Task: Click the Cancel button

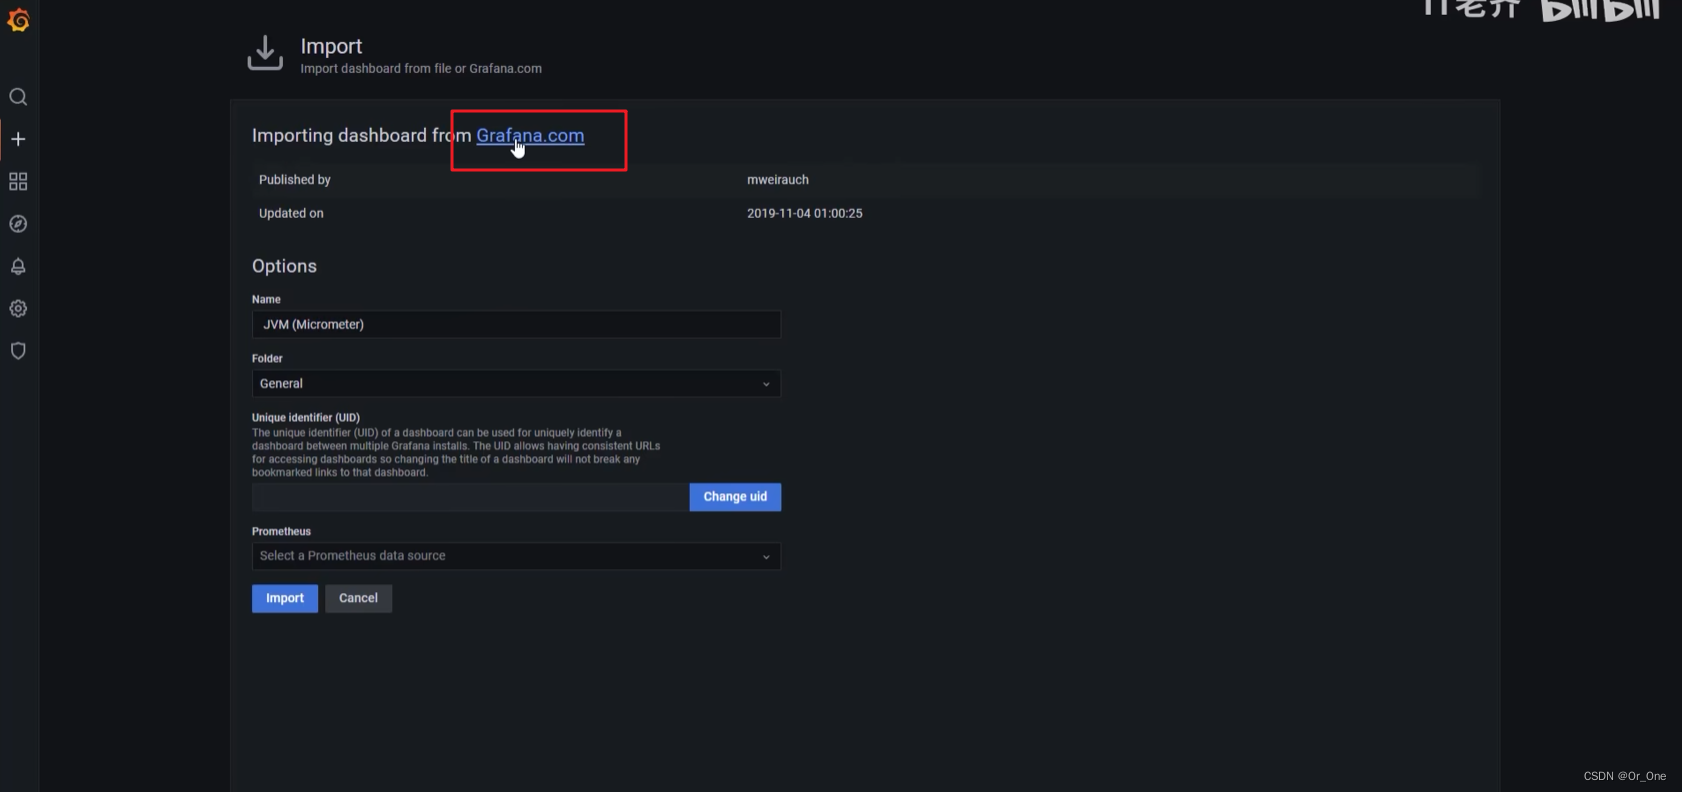Action: [358, 598]
